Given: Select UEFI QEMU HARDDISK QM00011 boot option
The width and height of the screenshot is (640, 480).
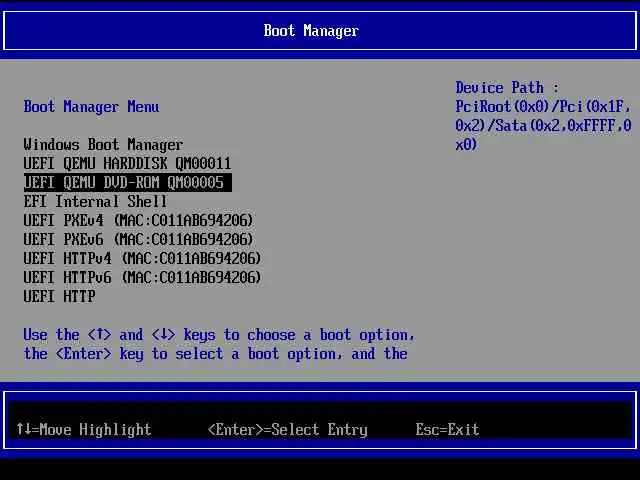Looking at the screenshot, I should point(127,163).
